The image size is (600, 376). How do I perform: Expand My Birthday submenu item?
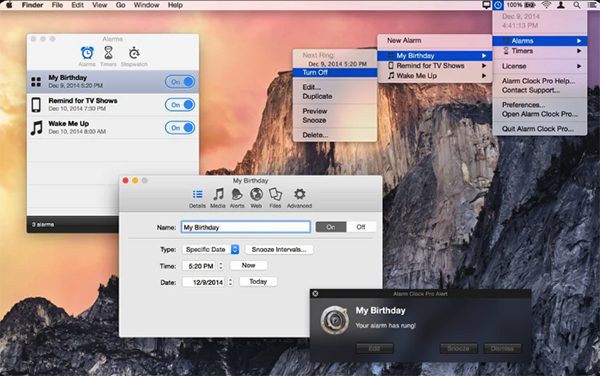(434, 56)
